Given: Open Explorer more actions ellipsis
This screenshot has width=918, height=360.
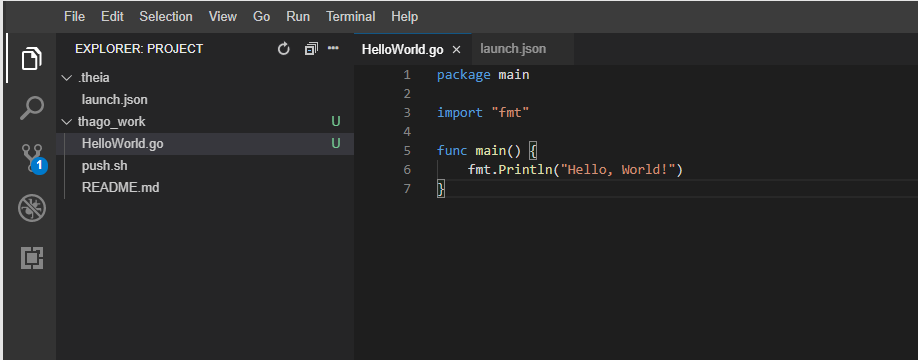Looking at the screenshot, I should [x=333, y=48].
